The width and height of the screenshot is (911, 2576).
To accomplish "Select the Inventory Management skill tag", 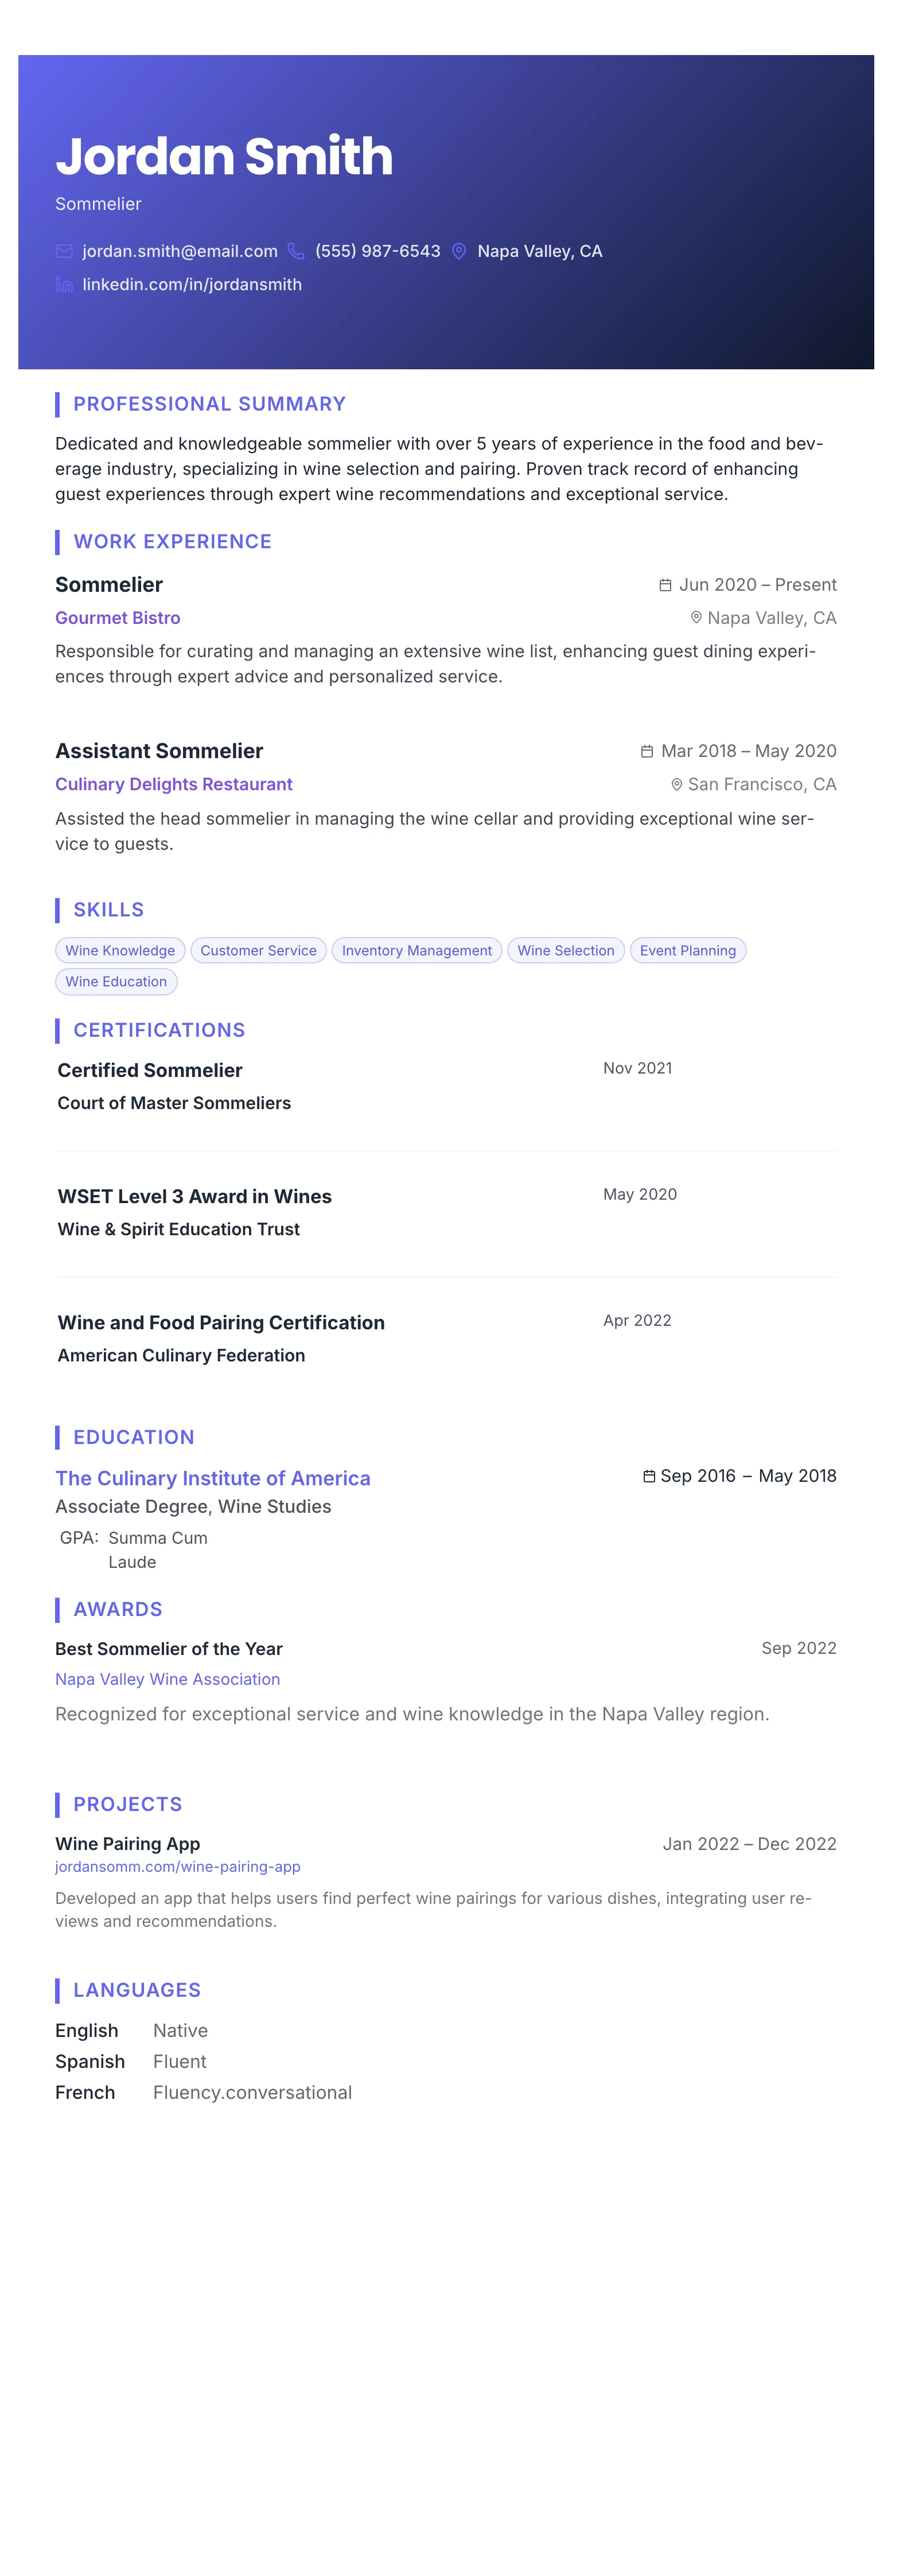I will [417, 950].
